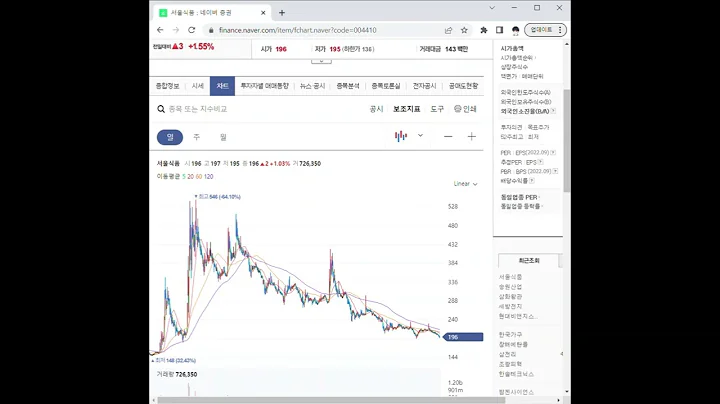Click the chart search magnifier icon
The width and height of the screenshot is (720, 404).
coord(161,109)
